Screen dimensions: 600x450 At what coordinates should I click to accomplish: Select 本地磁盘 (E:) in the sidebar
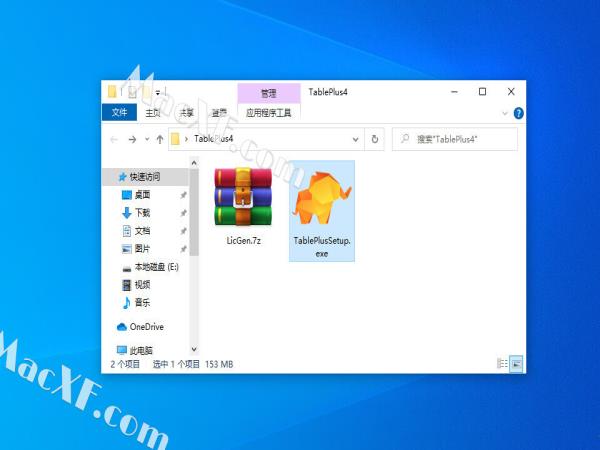pyautogui.click(x=156, y=267)
